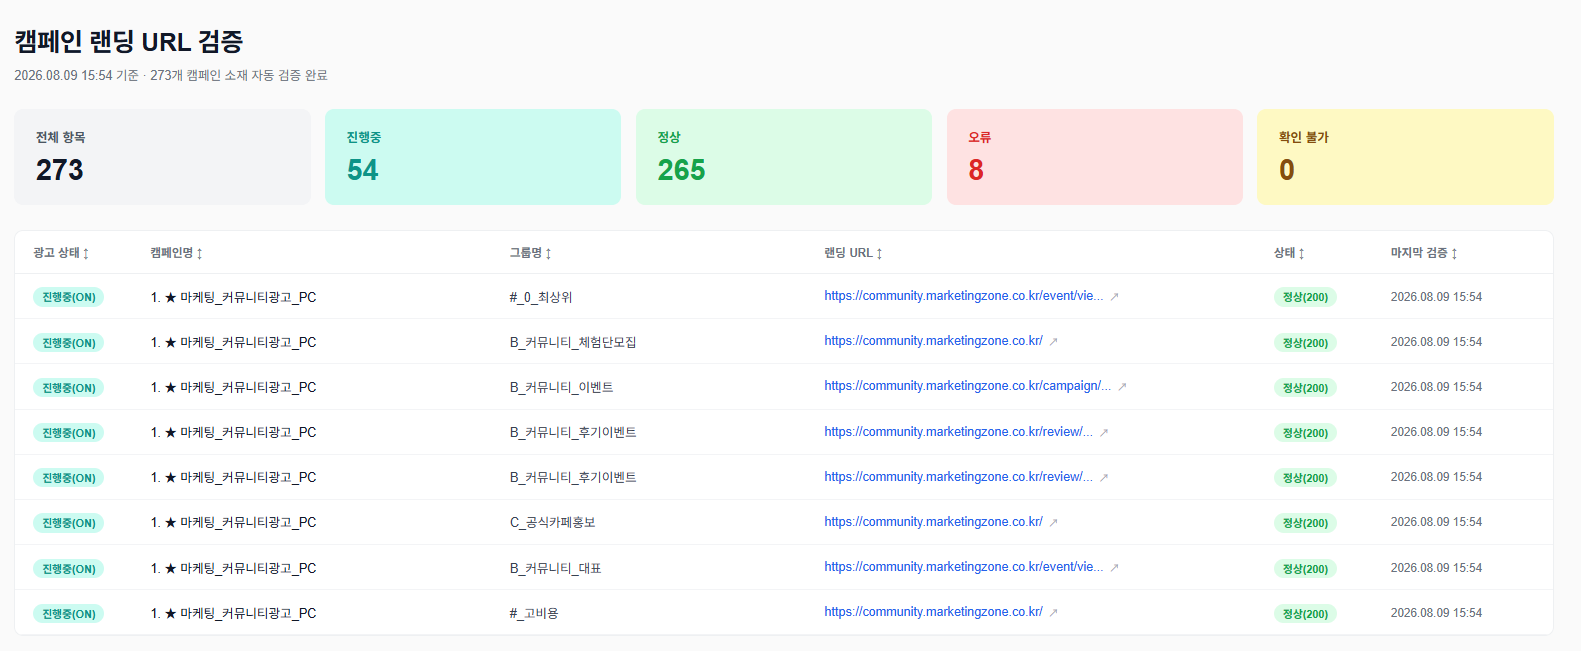Open external link icon in #_고비용 row
The image size is (1581, 651).
(1053, 613)
